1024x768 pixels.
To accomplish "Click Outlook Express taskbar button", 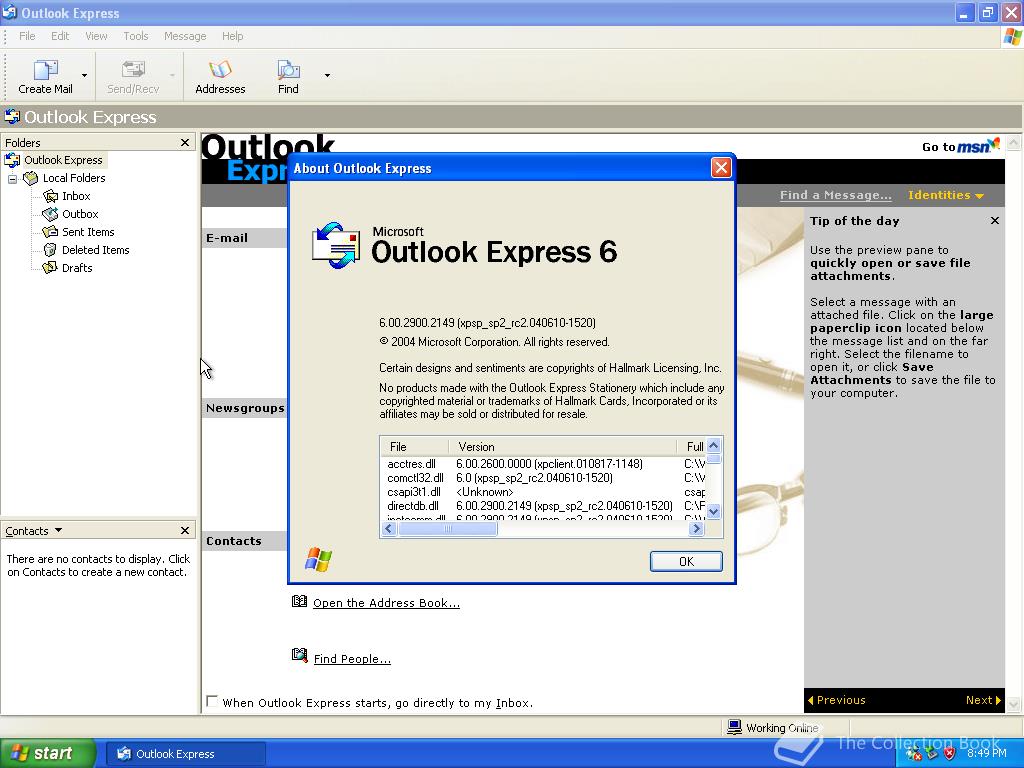I will click(x=185, y=754).
